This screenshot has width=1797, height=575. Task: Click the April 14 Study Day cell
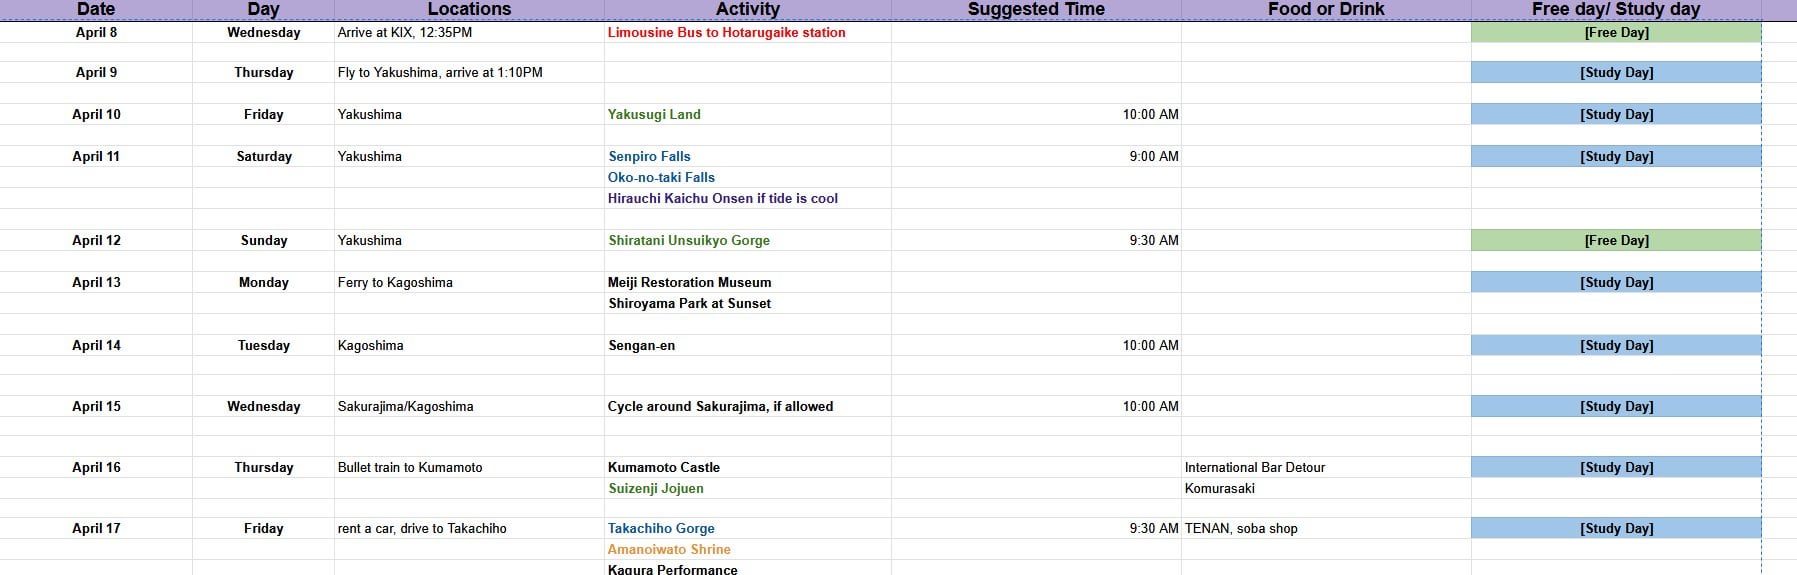tap(1616, 345)
